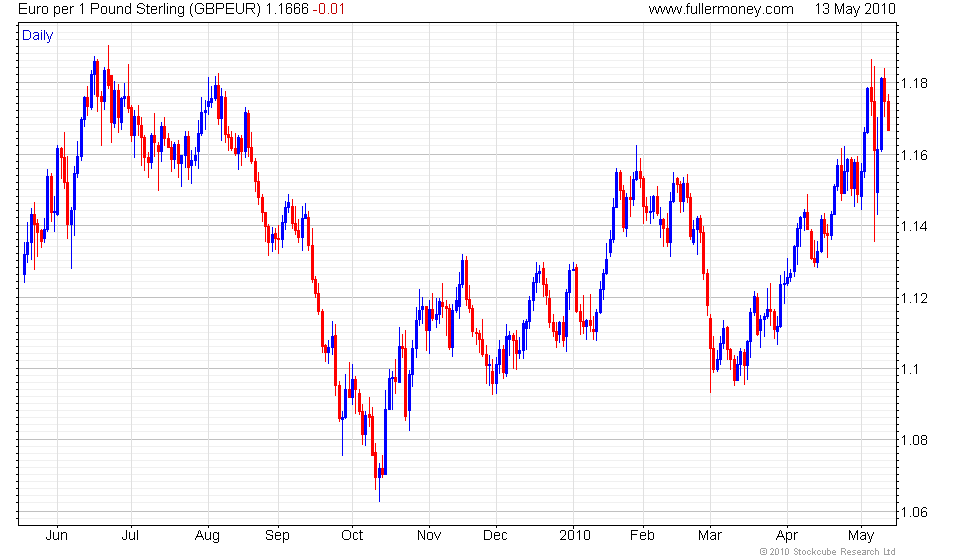Click the 1.12 price axis label
The height and width of the screenshot is (560, 980).
coord(914,298)
